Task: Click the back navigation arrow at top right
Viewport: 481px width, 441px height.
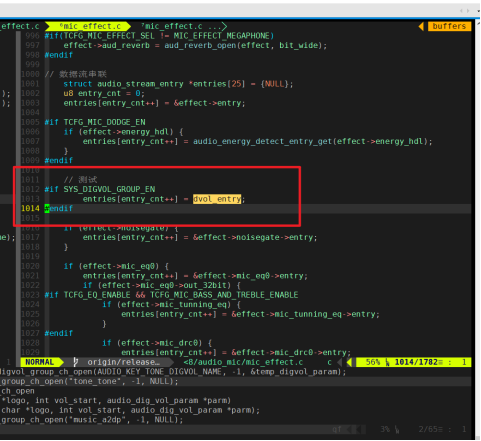Action: (461, 11)
